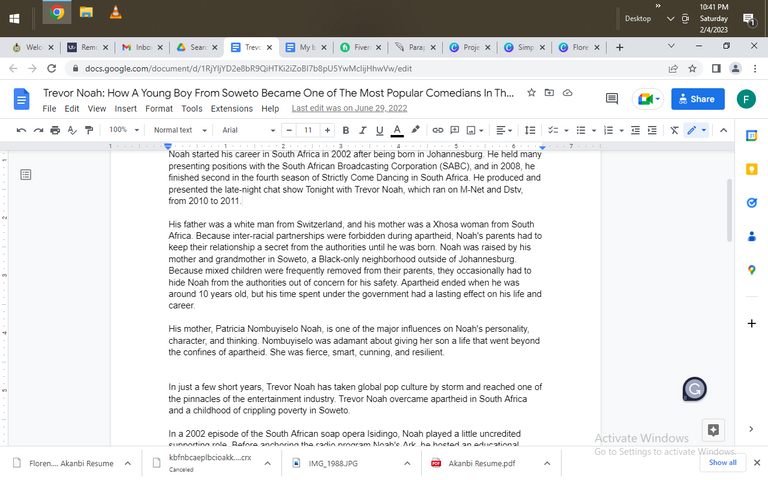This screenshot has height=480, width=768.
Task: Run spelling and grammar check icon
Action: (x=72, y=130)
